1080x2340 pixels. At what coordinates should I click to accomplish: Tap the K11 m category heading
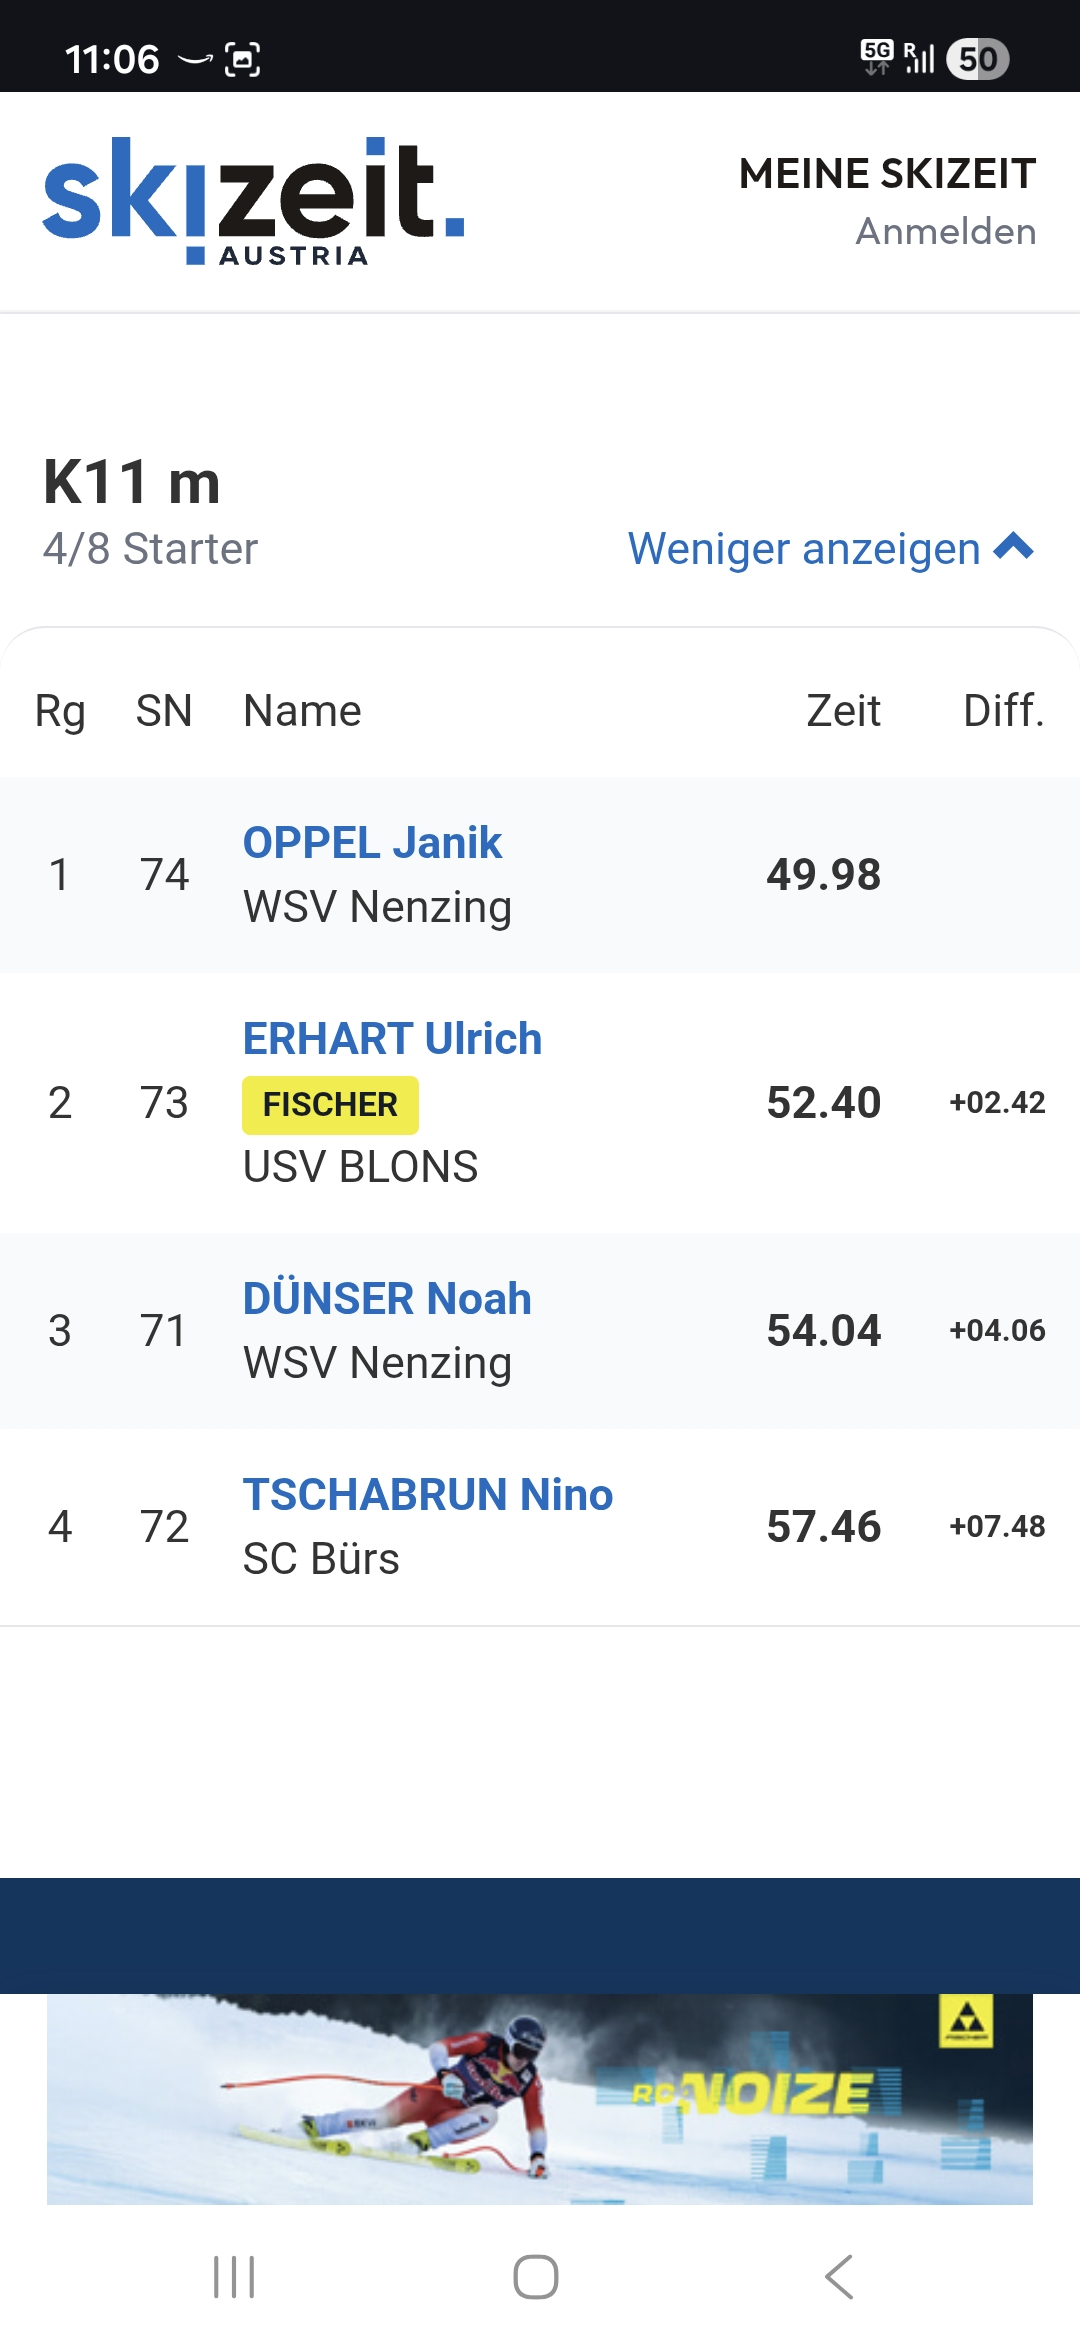(x=132, y=482)
